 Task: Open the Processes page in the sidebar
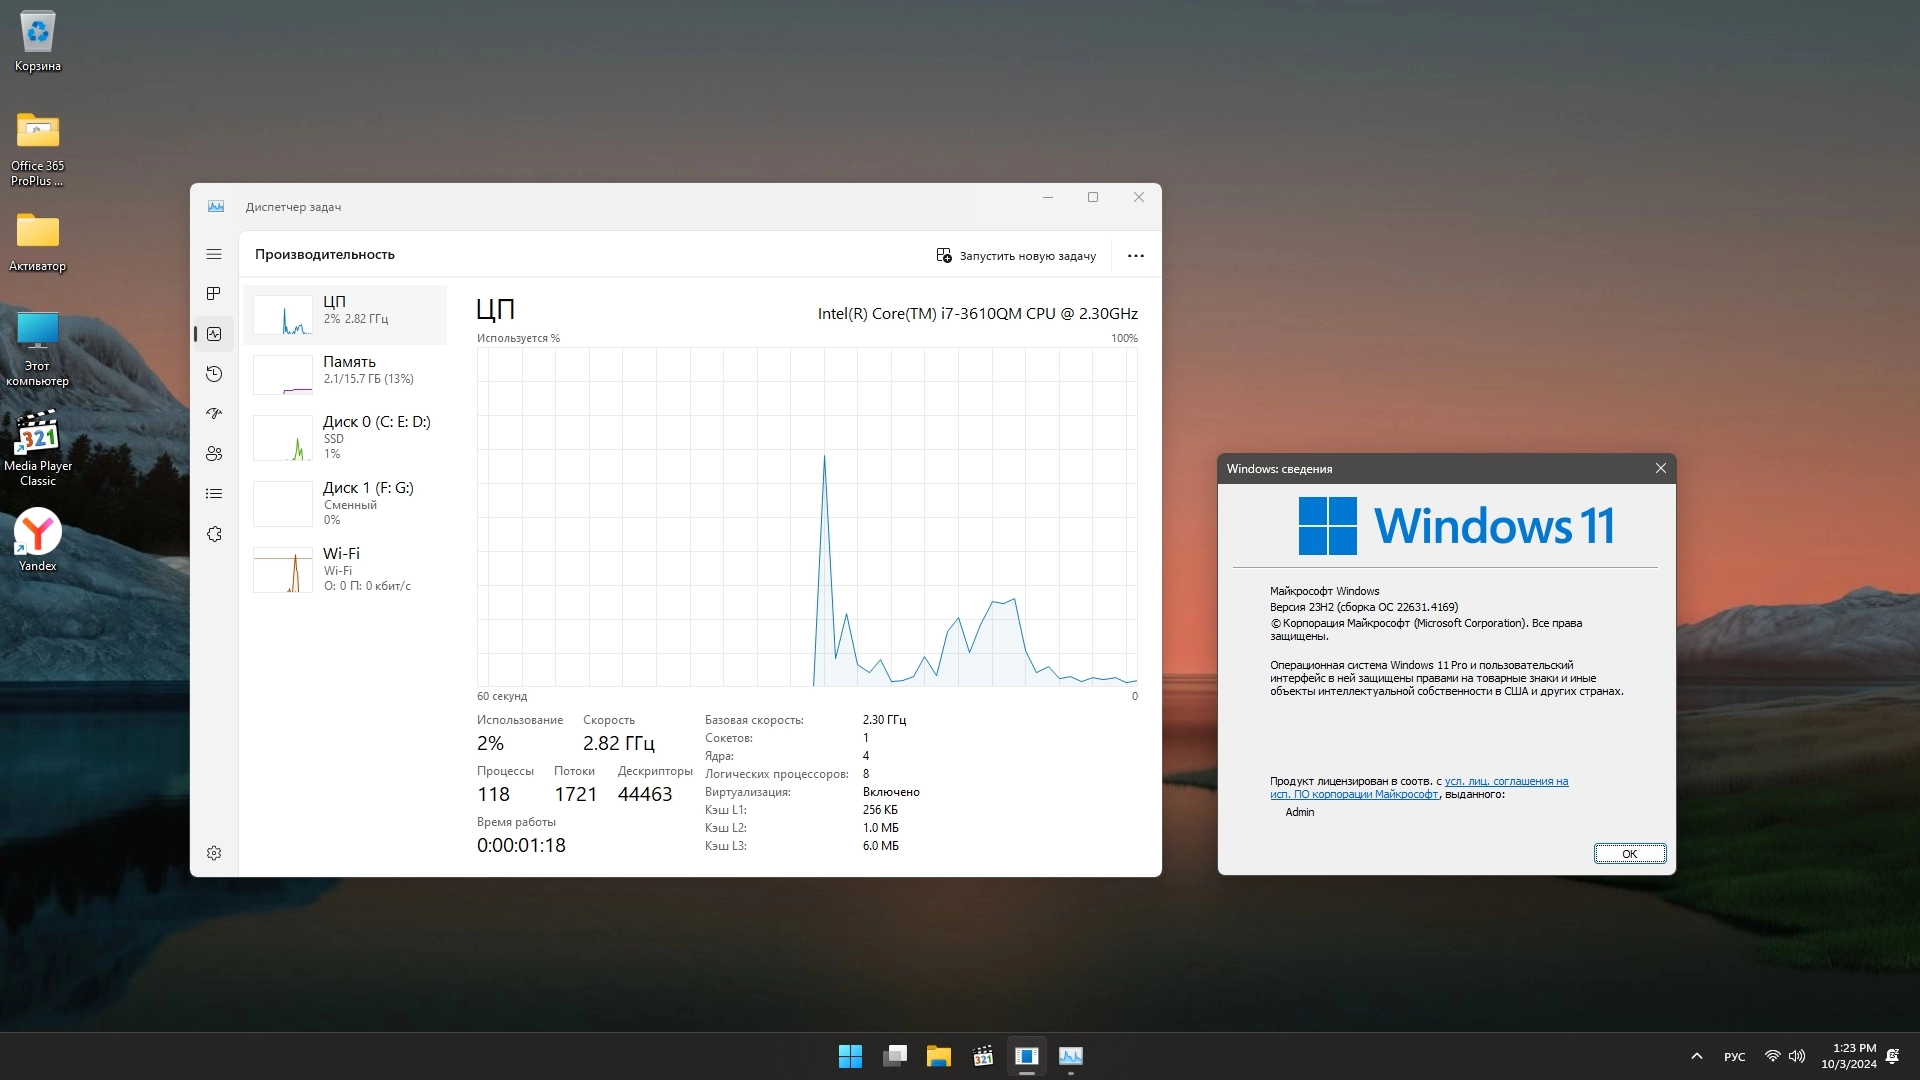[x=214, y=294]
